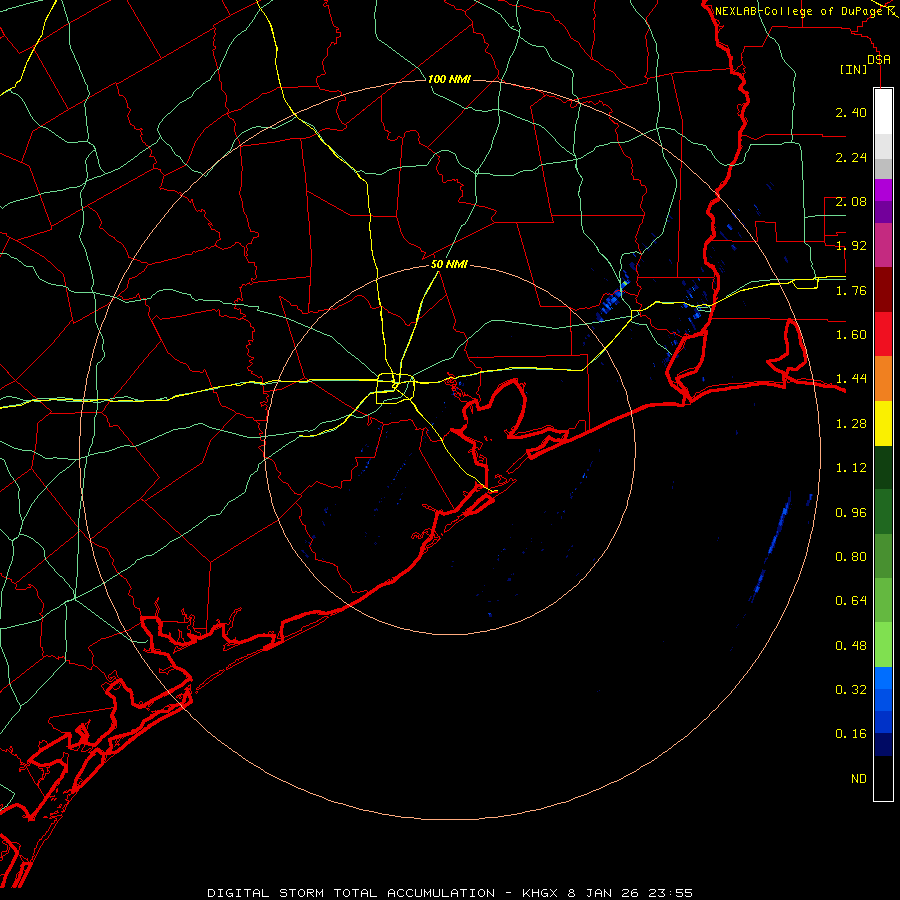Click the 100 NMI range ring label
Screen dimensions: 900x900
pos(449,79)
